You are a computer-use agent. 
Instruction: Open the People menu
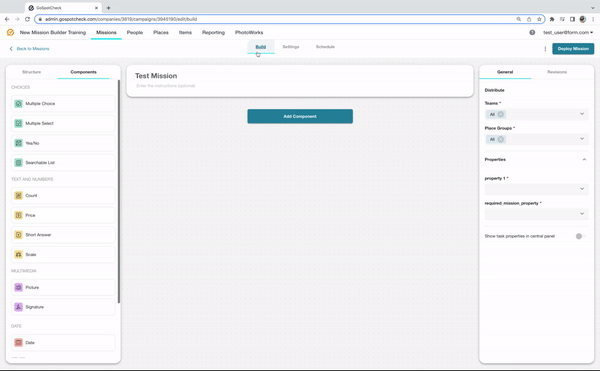coord(135,33)
